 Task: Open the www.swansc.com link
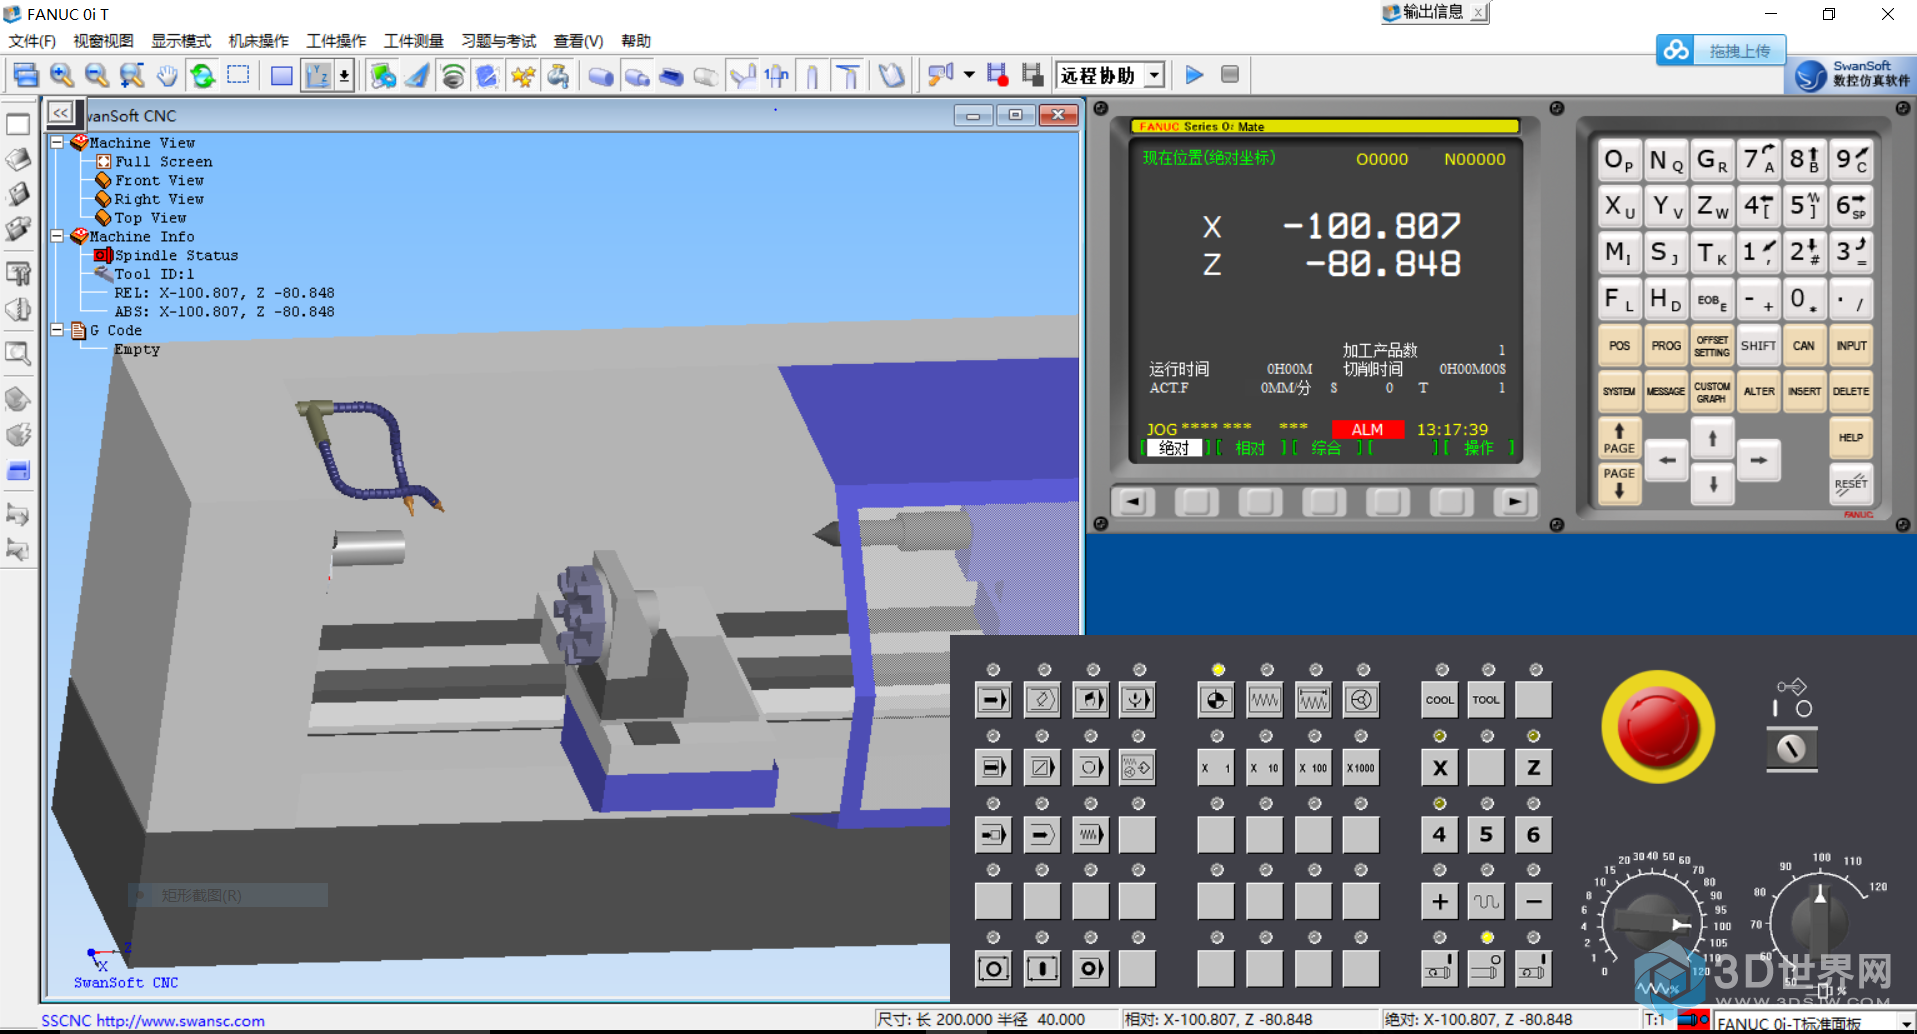[180, 1021]
